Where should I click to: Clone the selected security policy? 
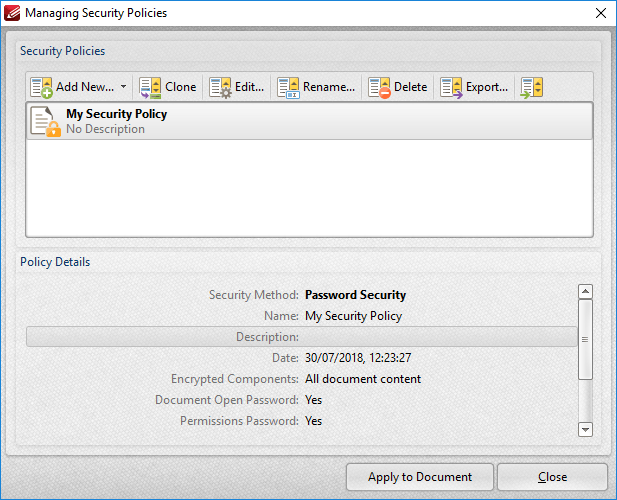168,87
